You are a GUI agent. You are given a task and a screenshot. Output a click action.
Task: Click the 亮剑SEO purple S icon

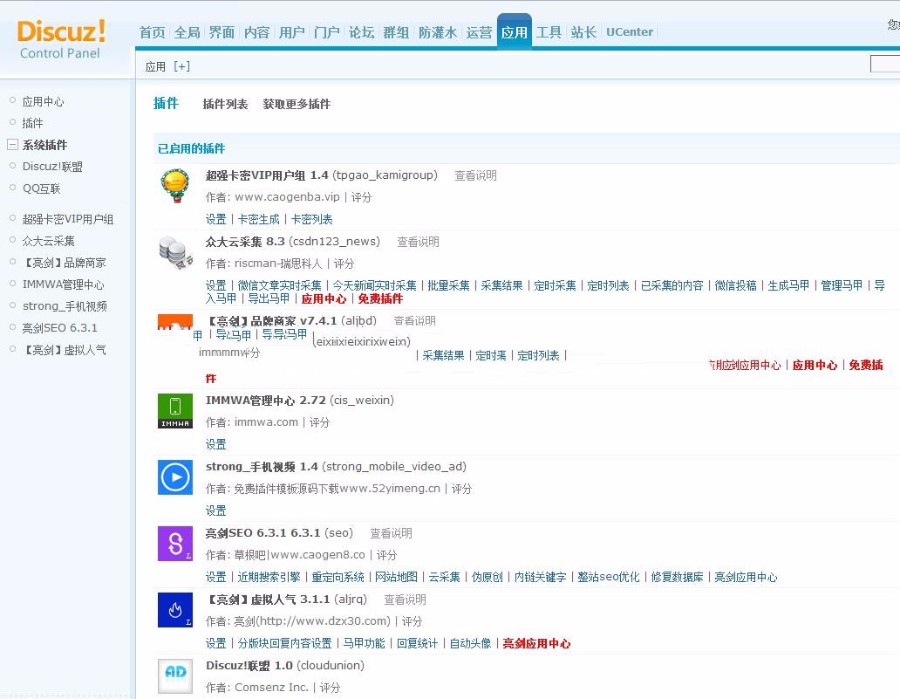(175, 545)
